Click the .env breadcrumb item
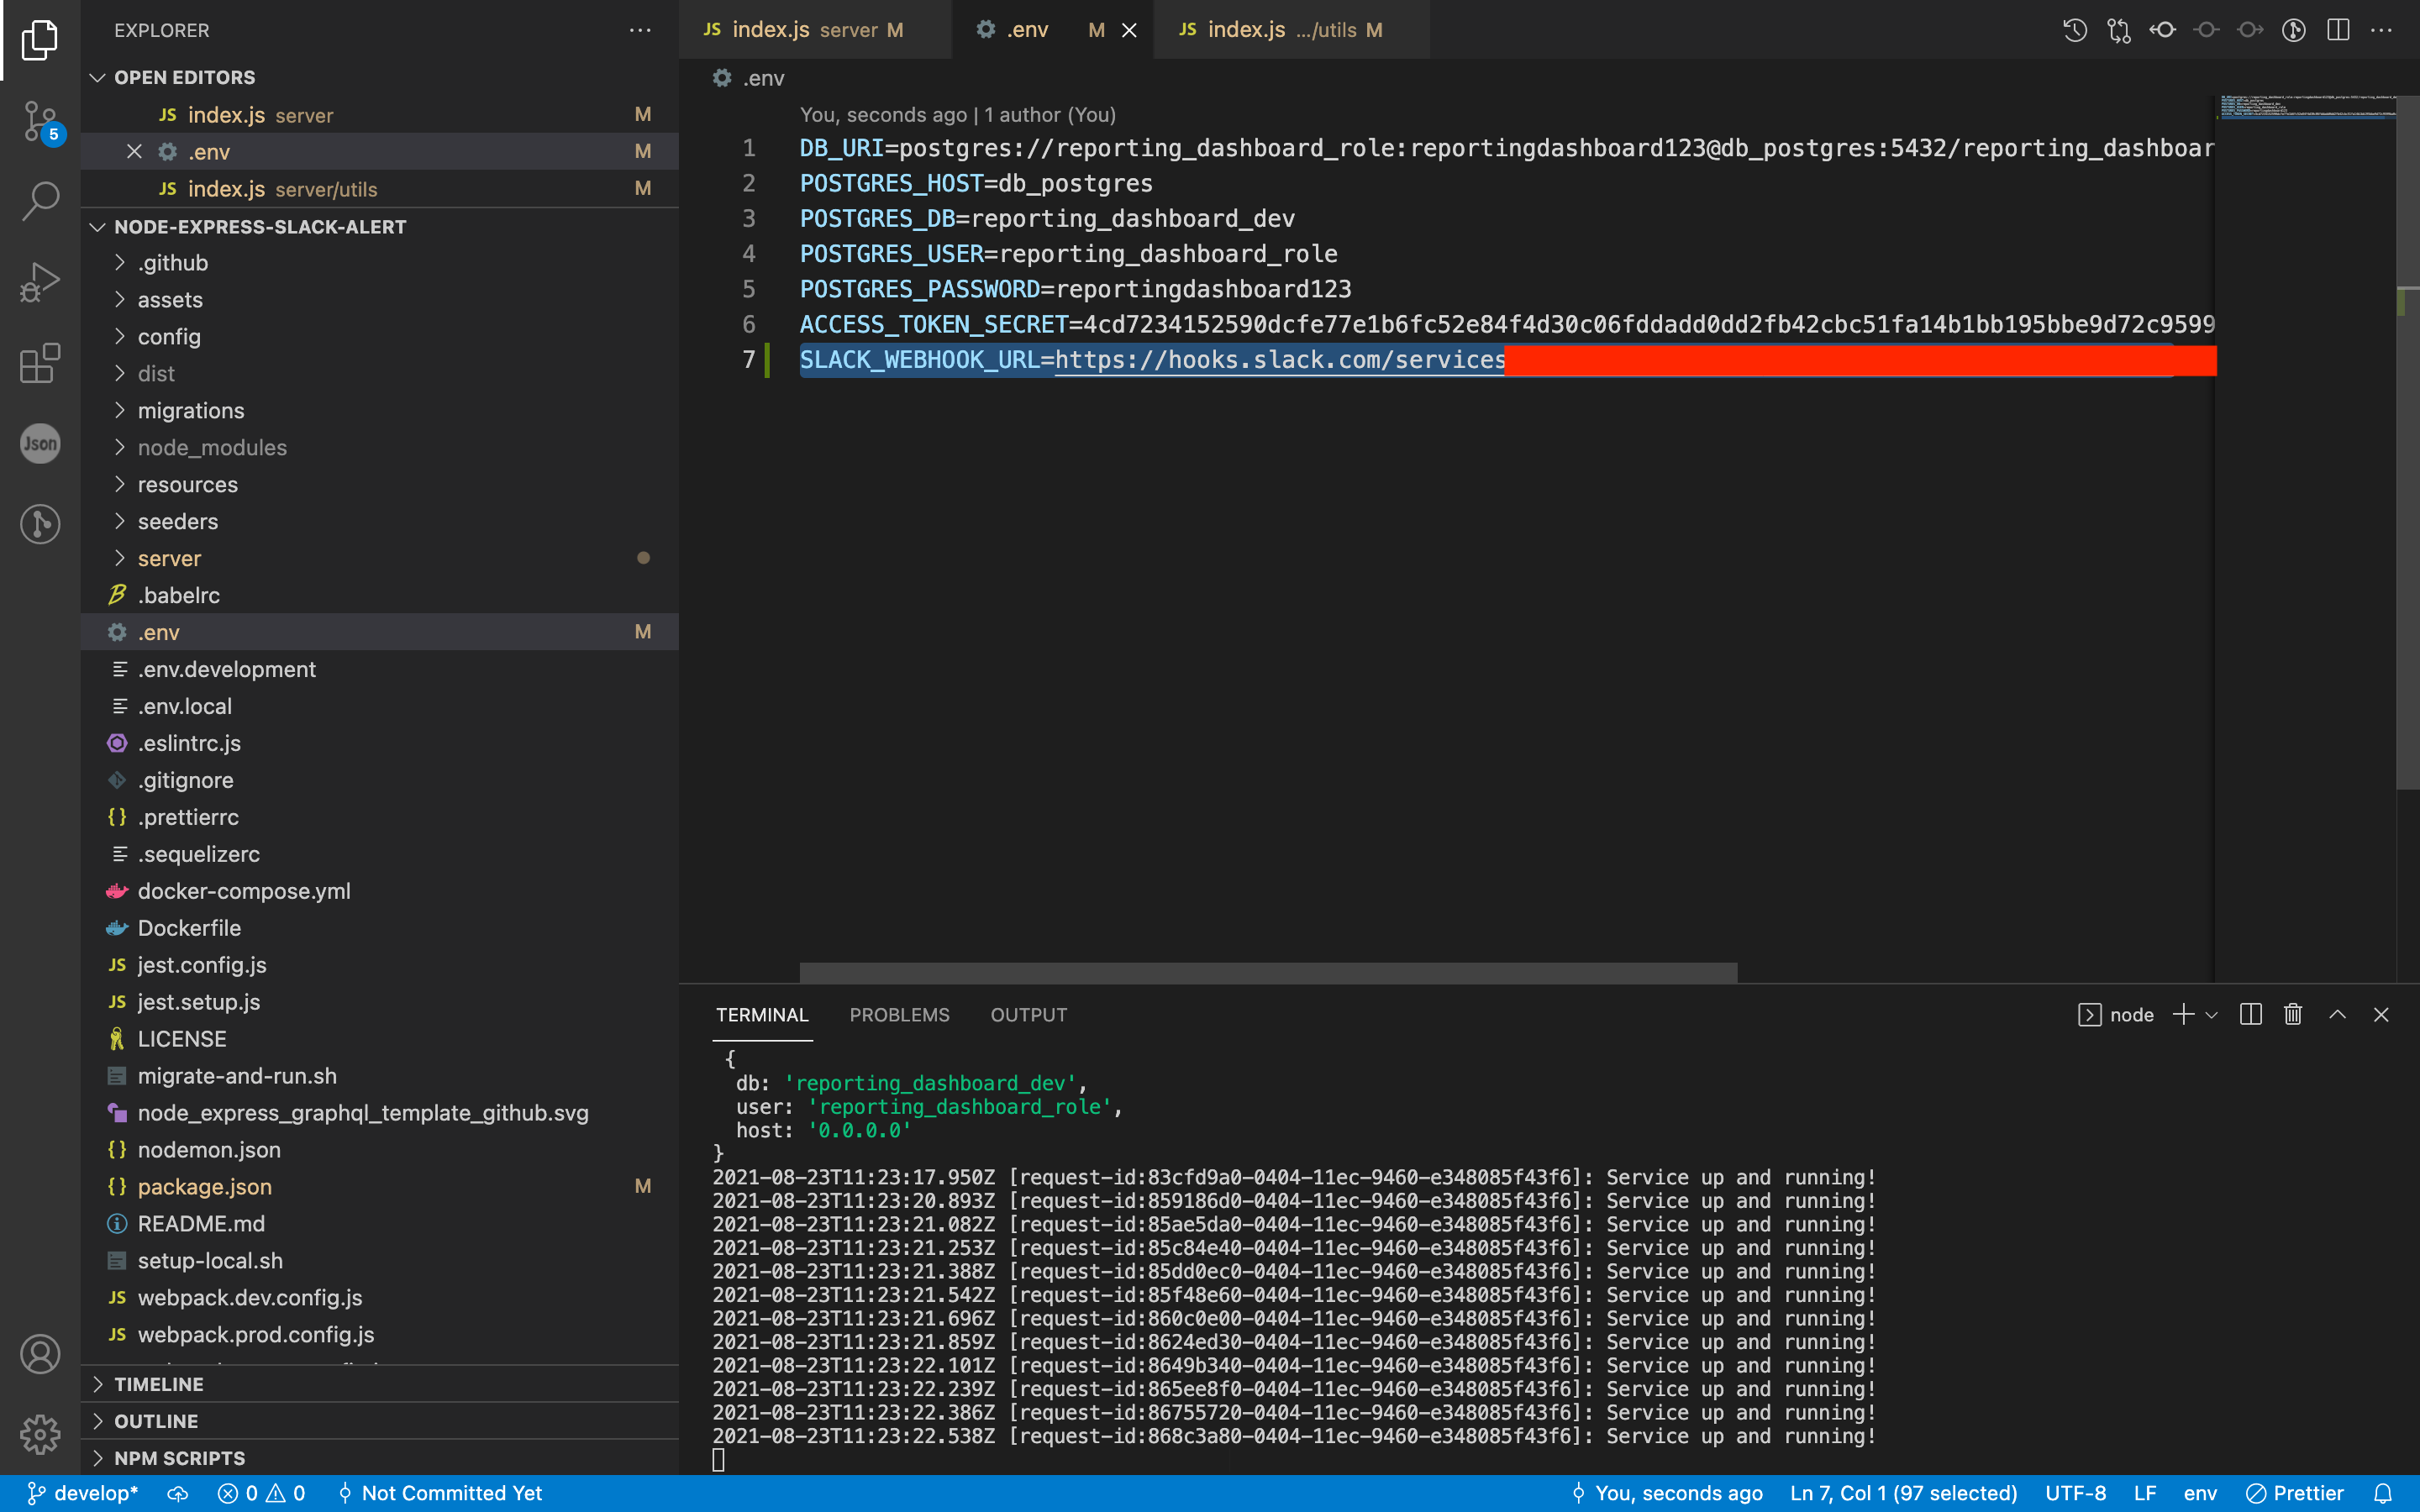This screenshot has width=2420, height=1512. (750, 78)
